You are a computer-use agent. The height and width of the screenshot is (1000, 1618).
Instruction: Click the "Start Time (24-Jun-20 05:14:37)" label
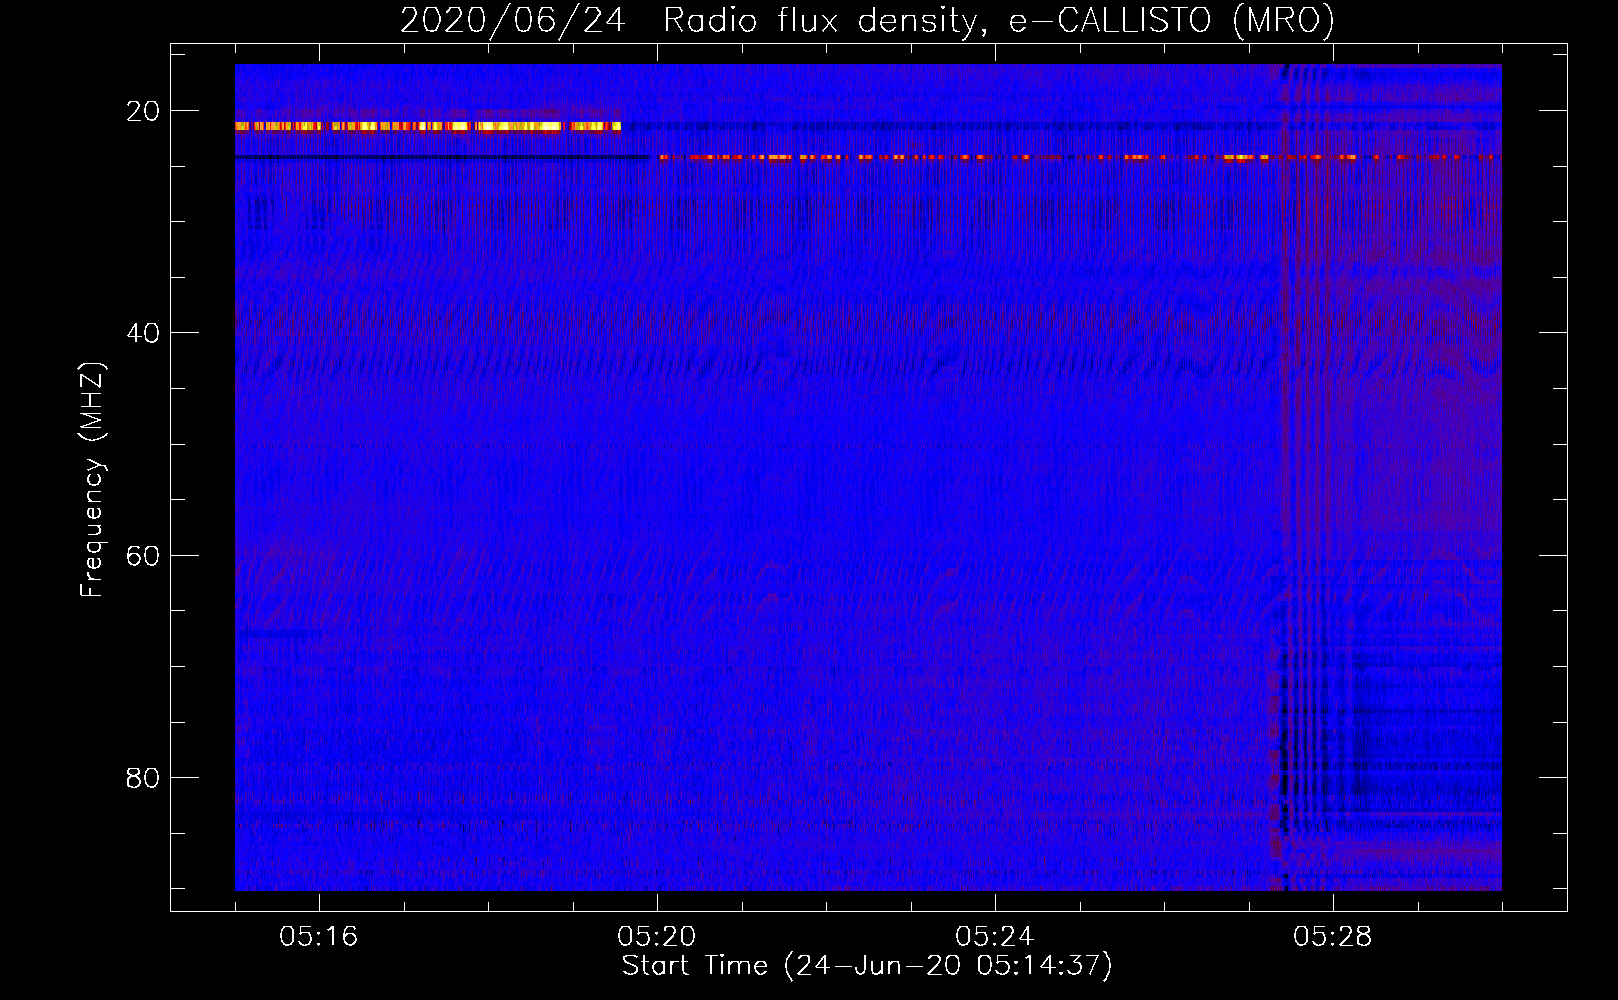tap(867, 966)
